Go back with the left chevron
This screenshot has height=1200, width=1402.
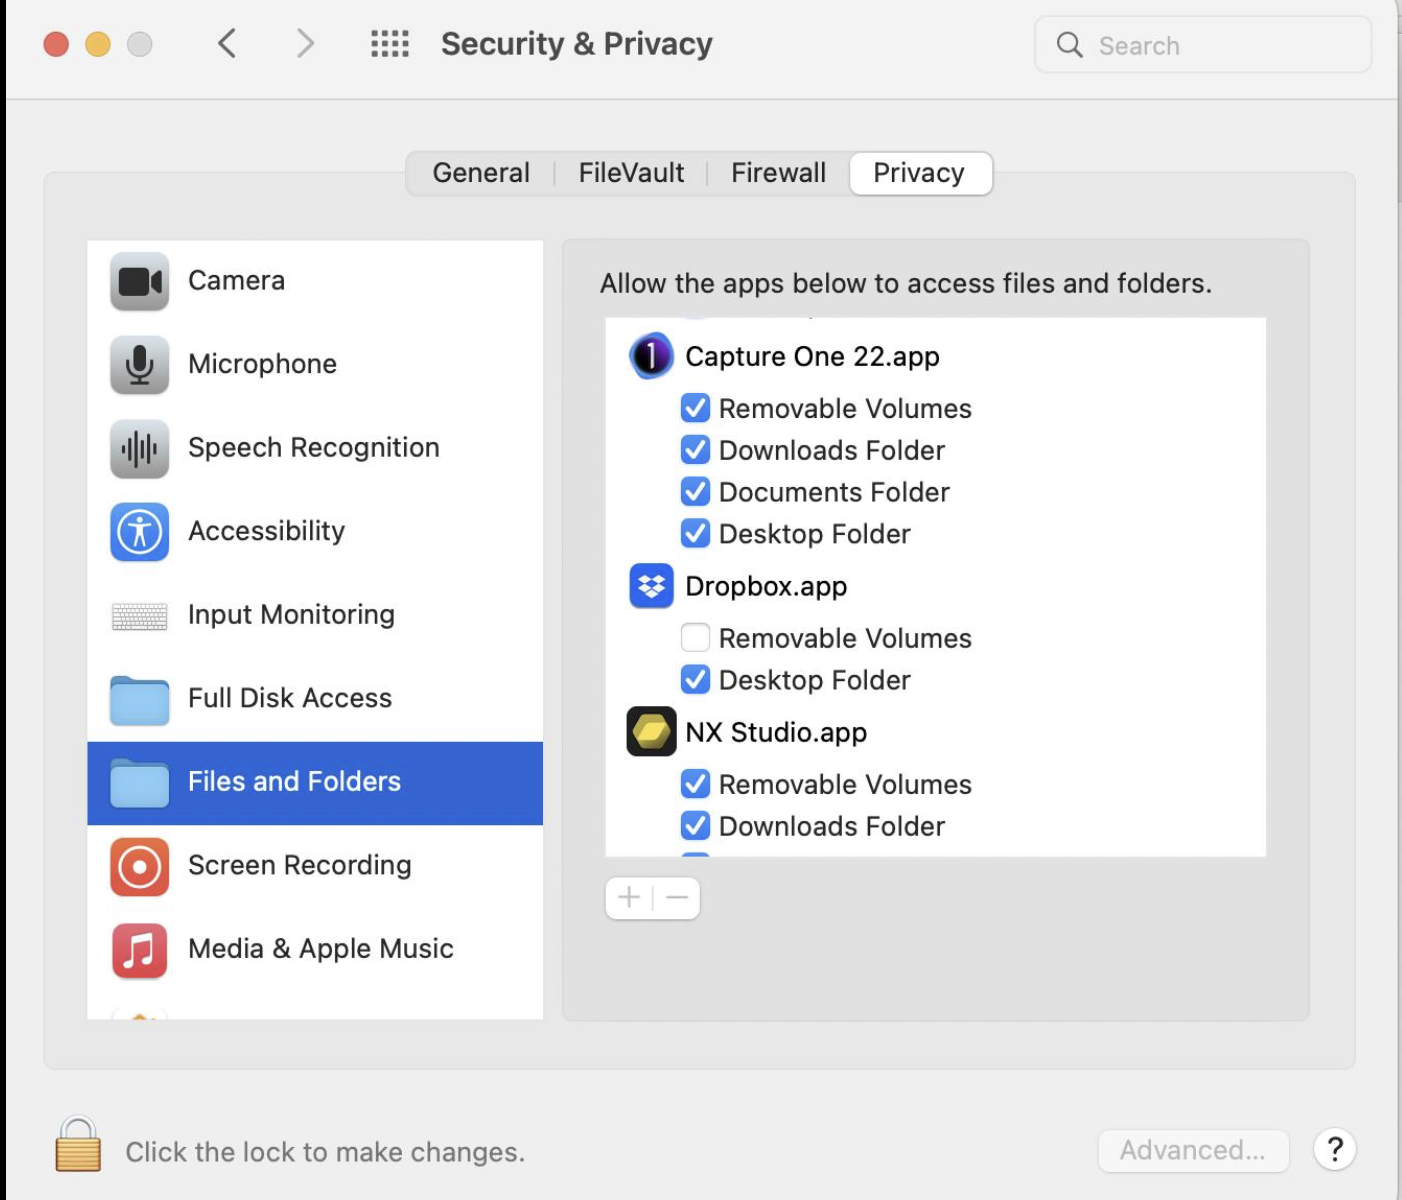(x=227, y=44)
